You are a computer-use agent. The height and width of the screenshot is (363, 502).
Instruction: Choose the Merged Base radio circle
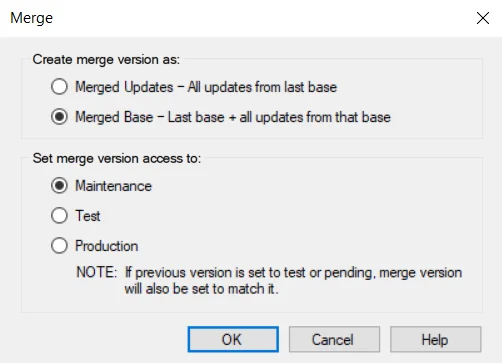pos(59,117)
